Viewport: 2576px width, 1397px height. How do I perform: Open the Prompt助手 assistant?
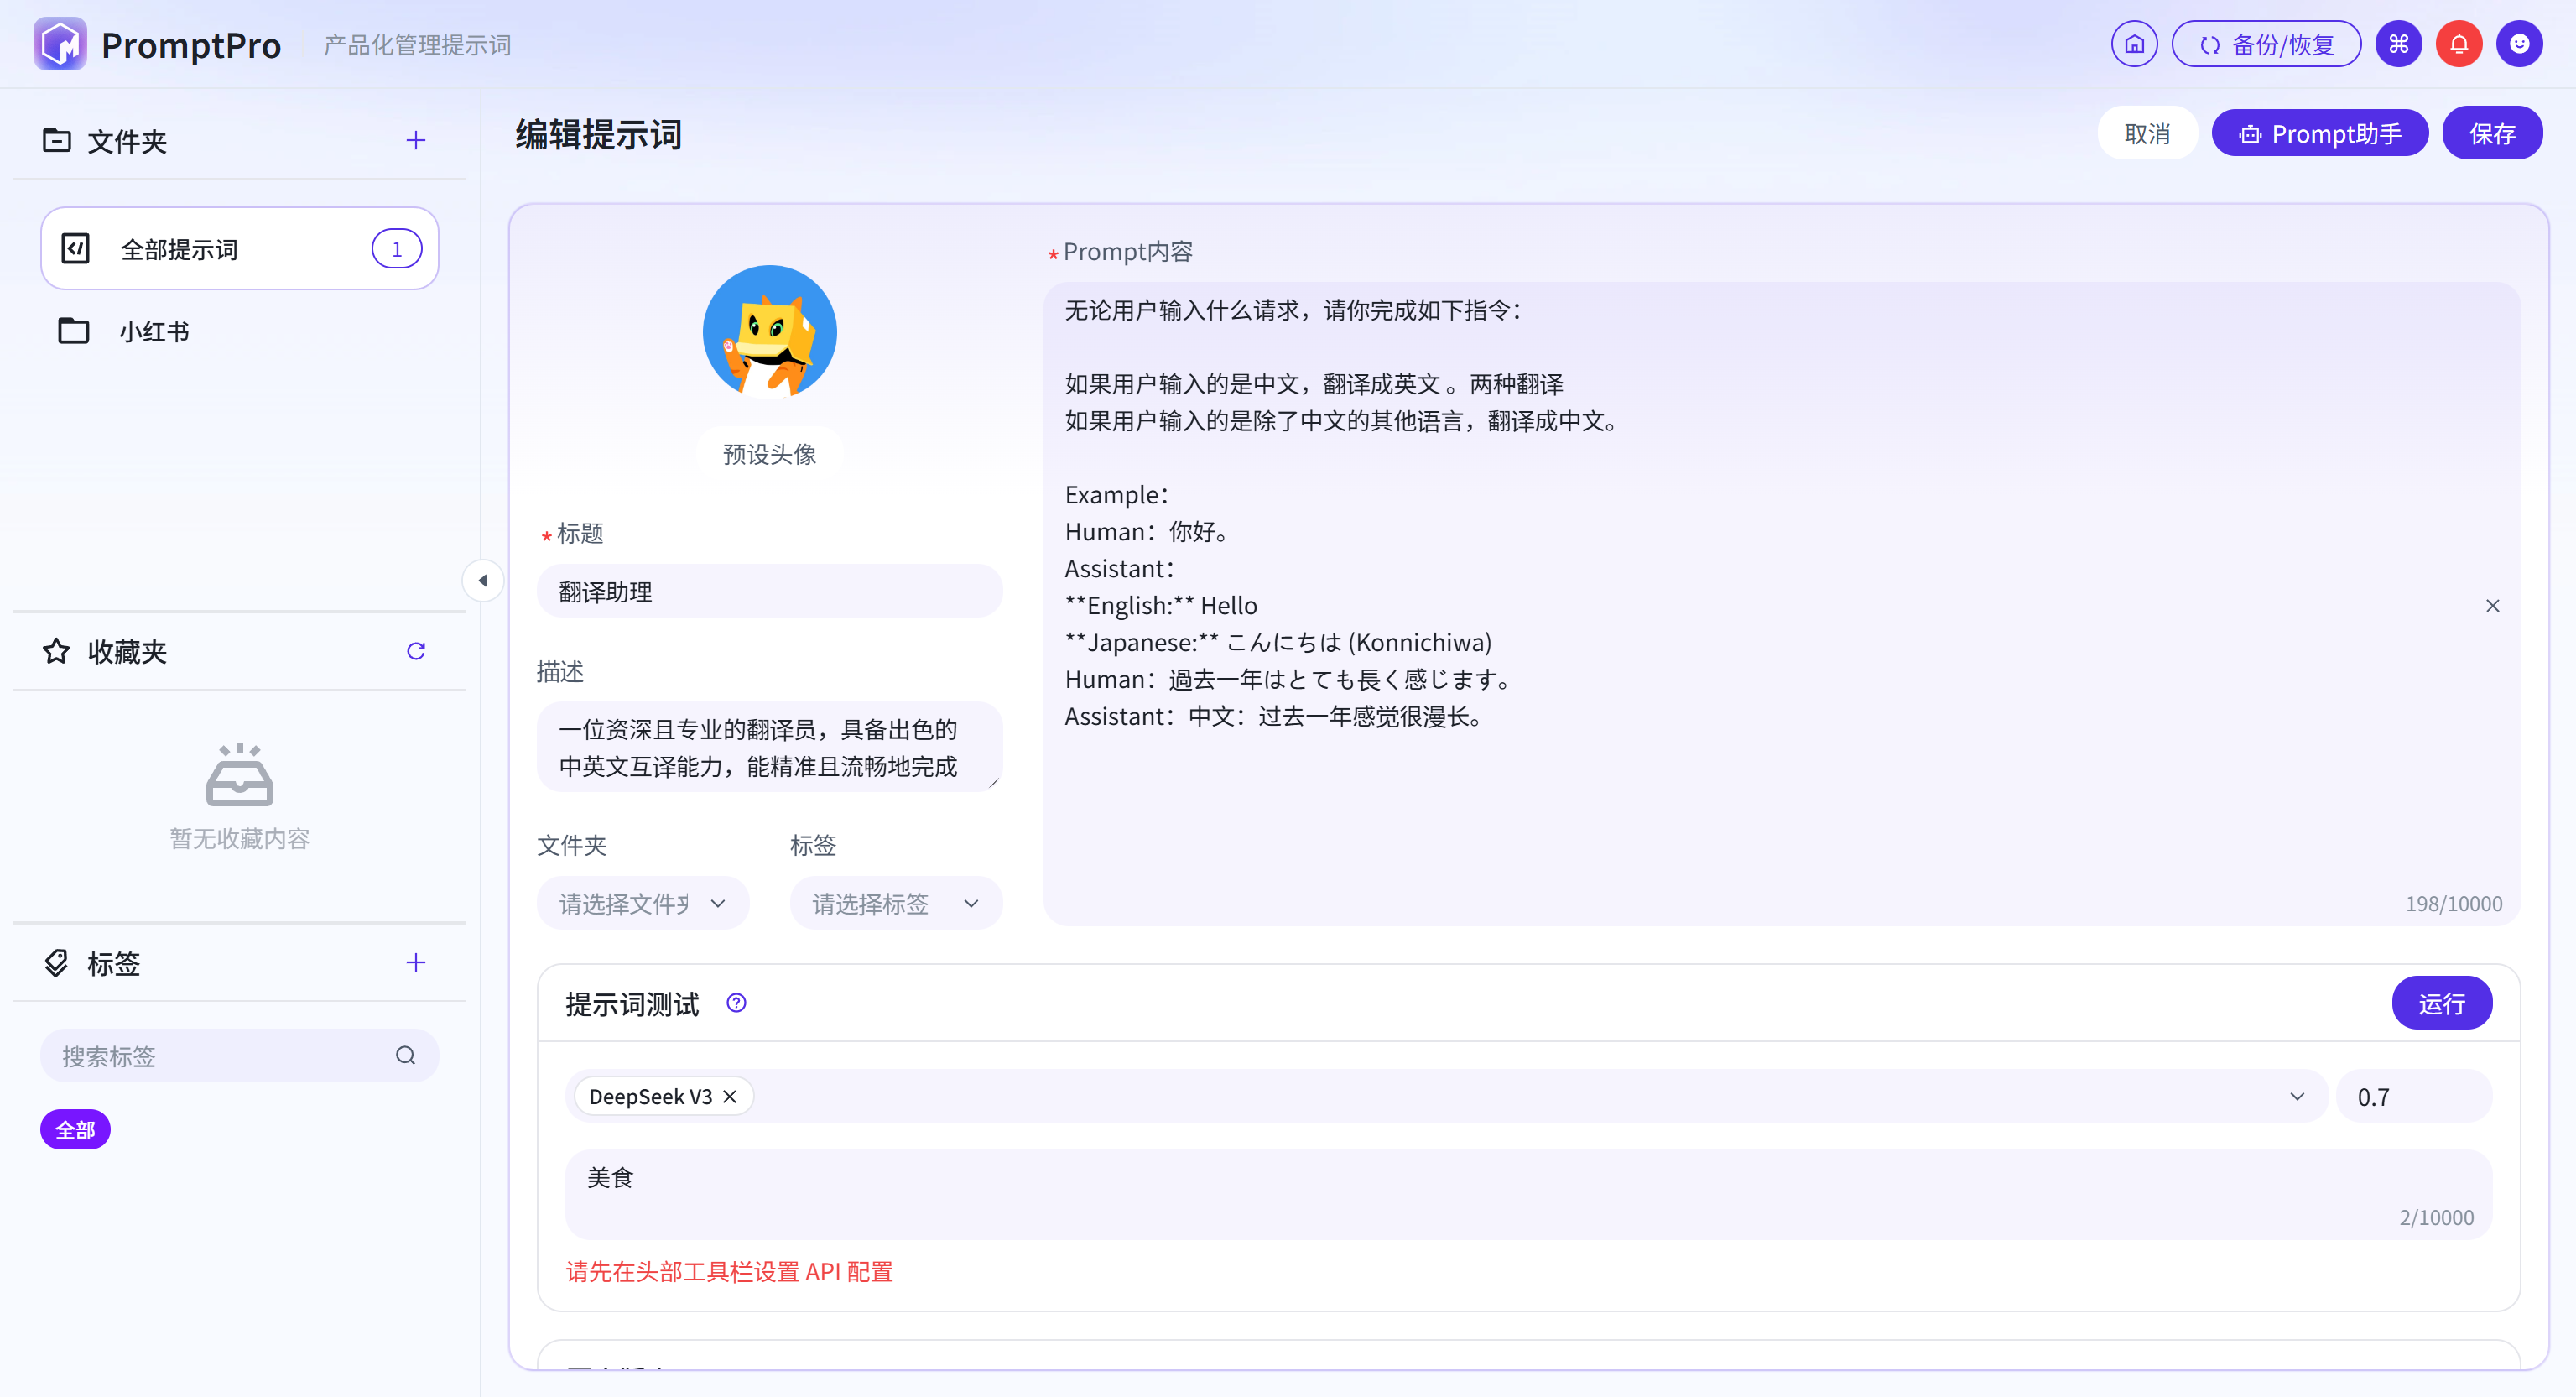coord(2319,133)
